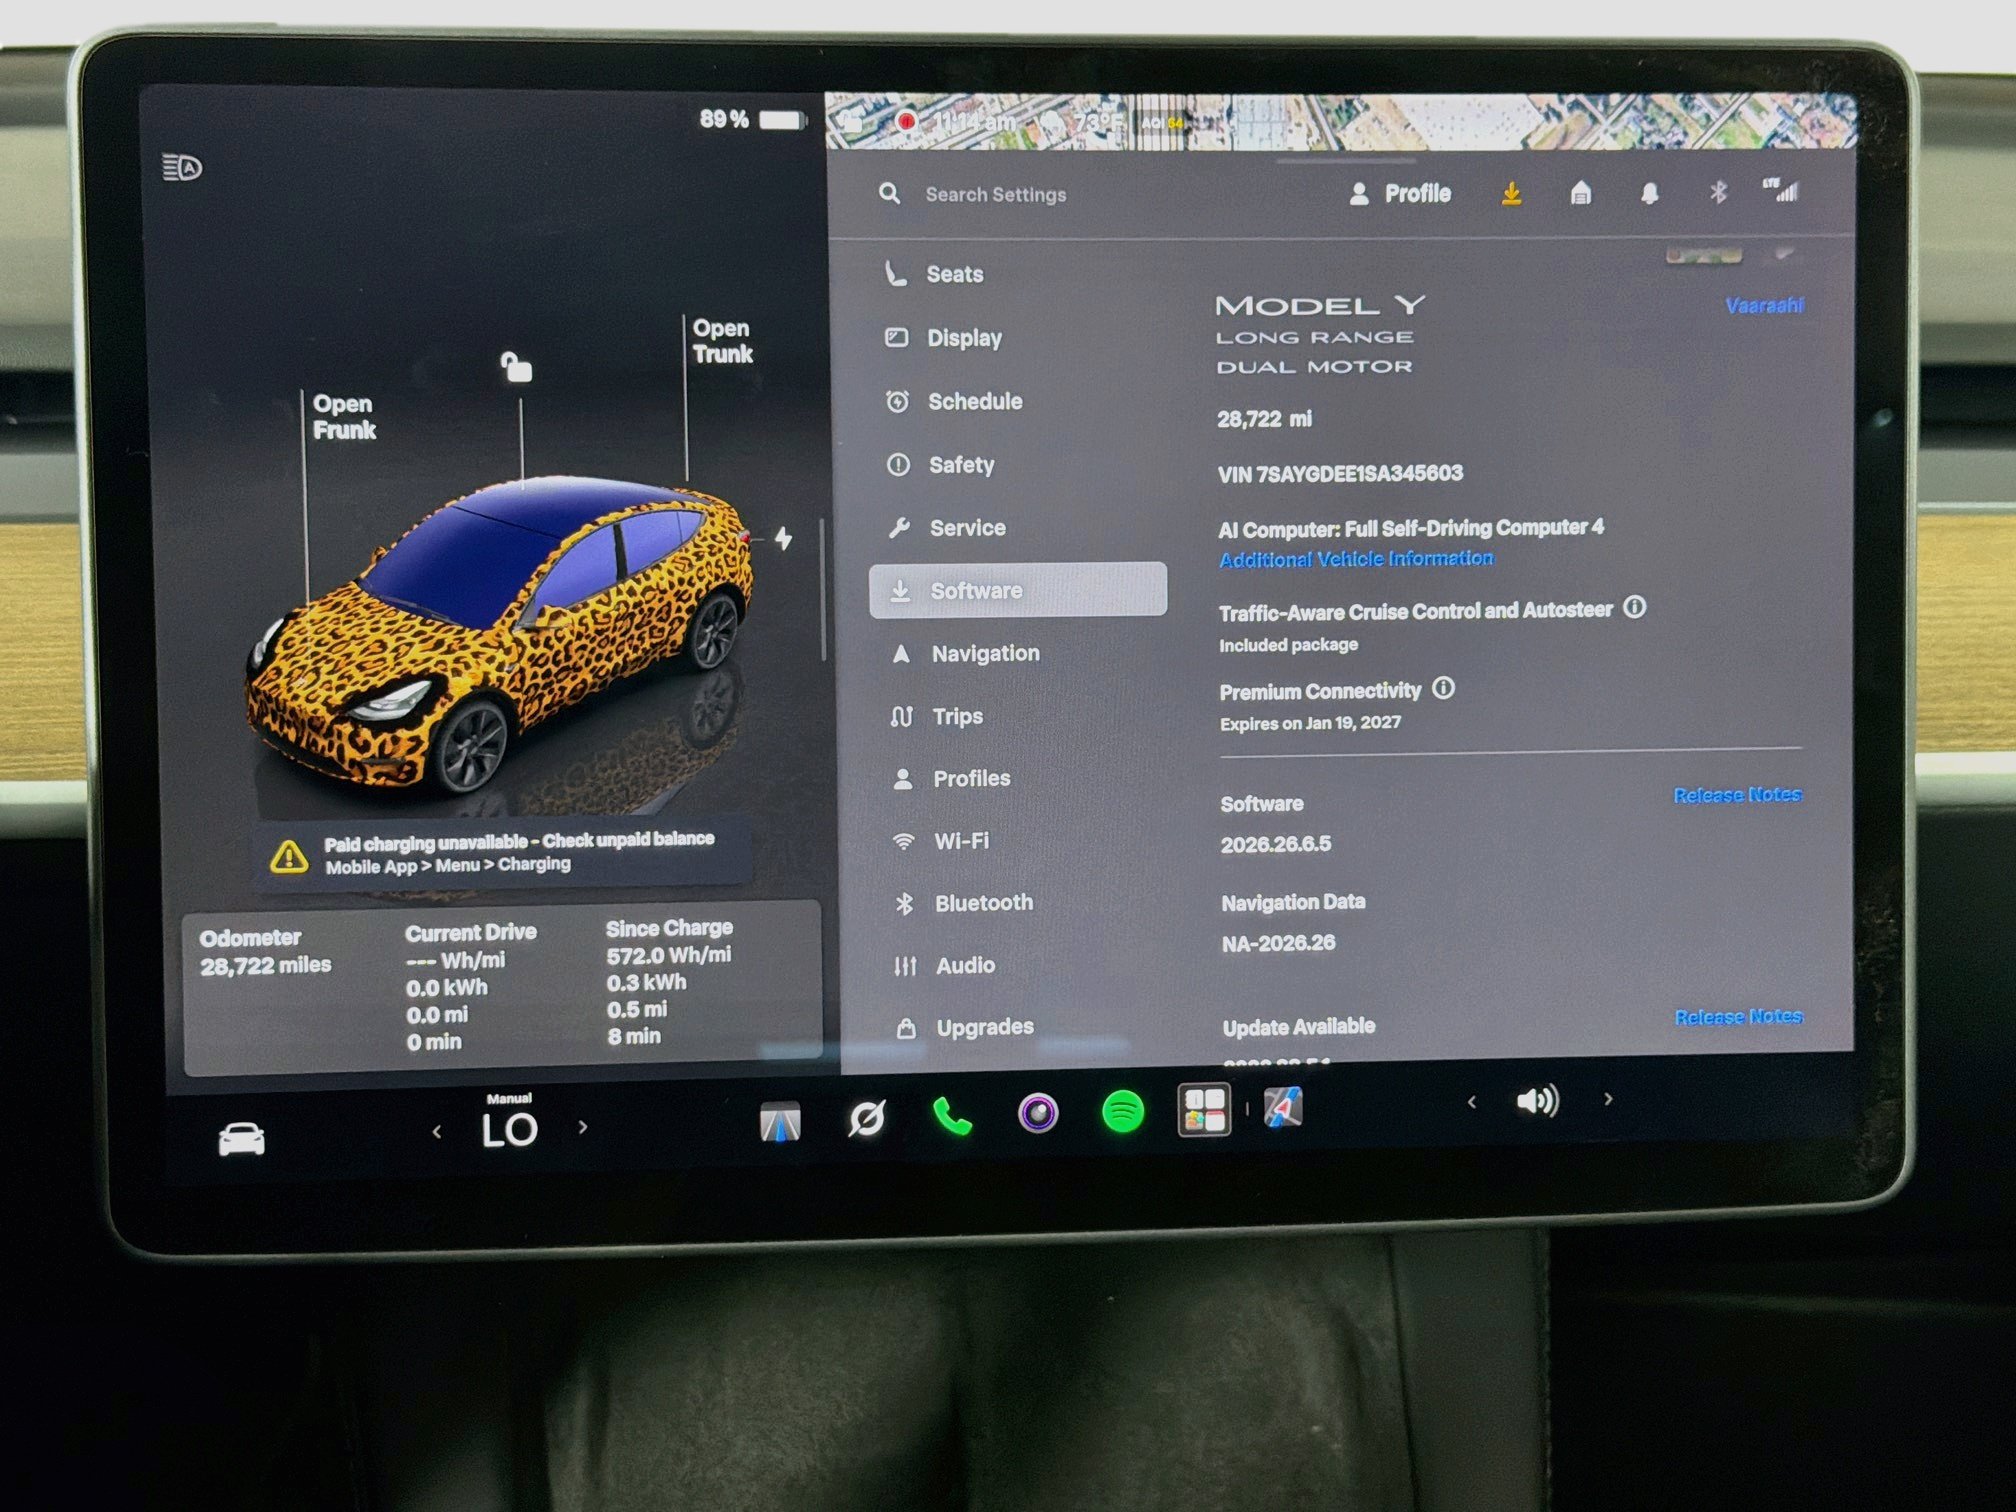
Task: Open Release Notes for current software
Action: click(1738, 795)
